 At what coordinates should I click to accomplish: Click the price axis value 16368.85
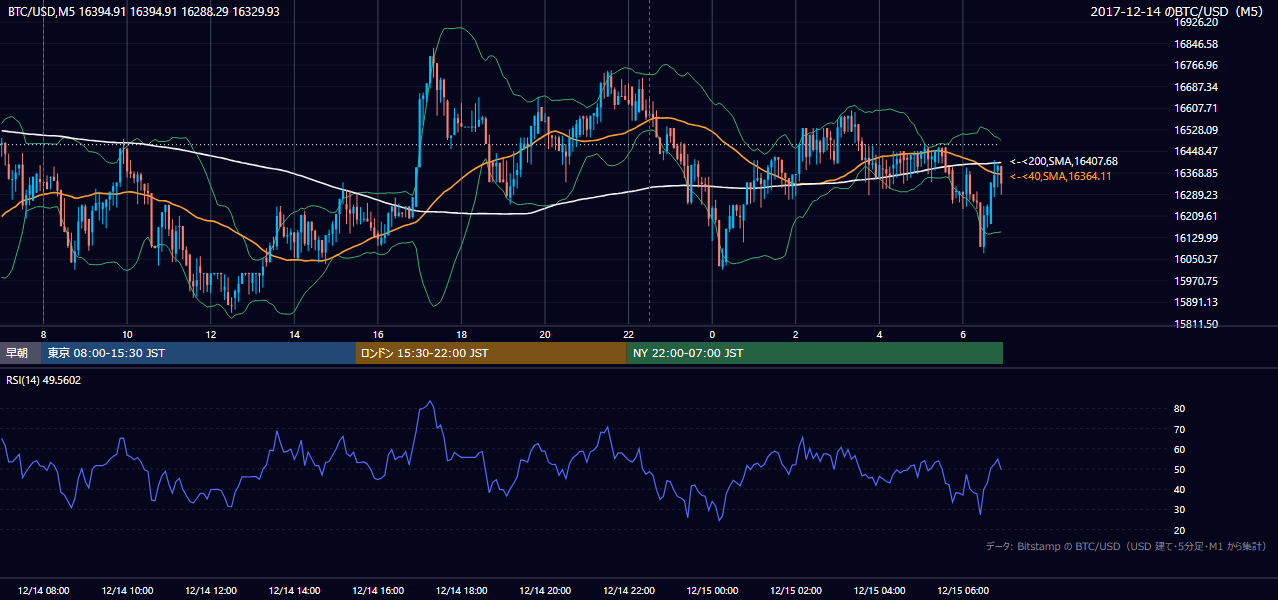1195,173
